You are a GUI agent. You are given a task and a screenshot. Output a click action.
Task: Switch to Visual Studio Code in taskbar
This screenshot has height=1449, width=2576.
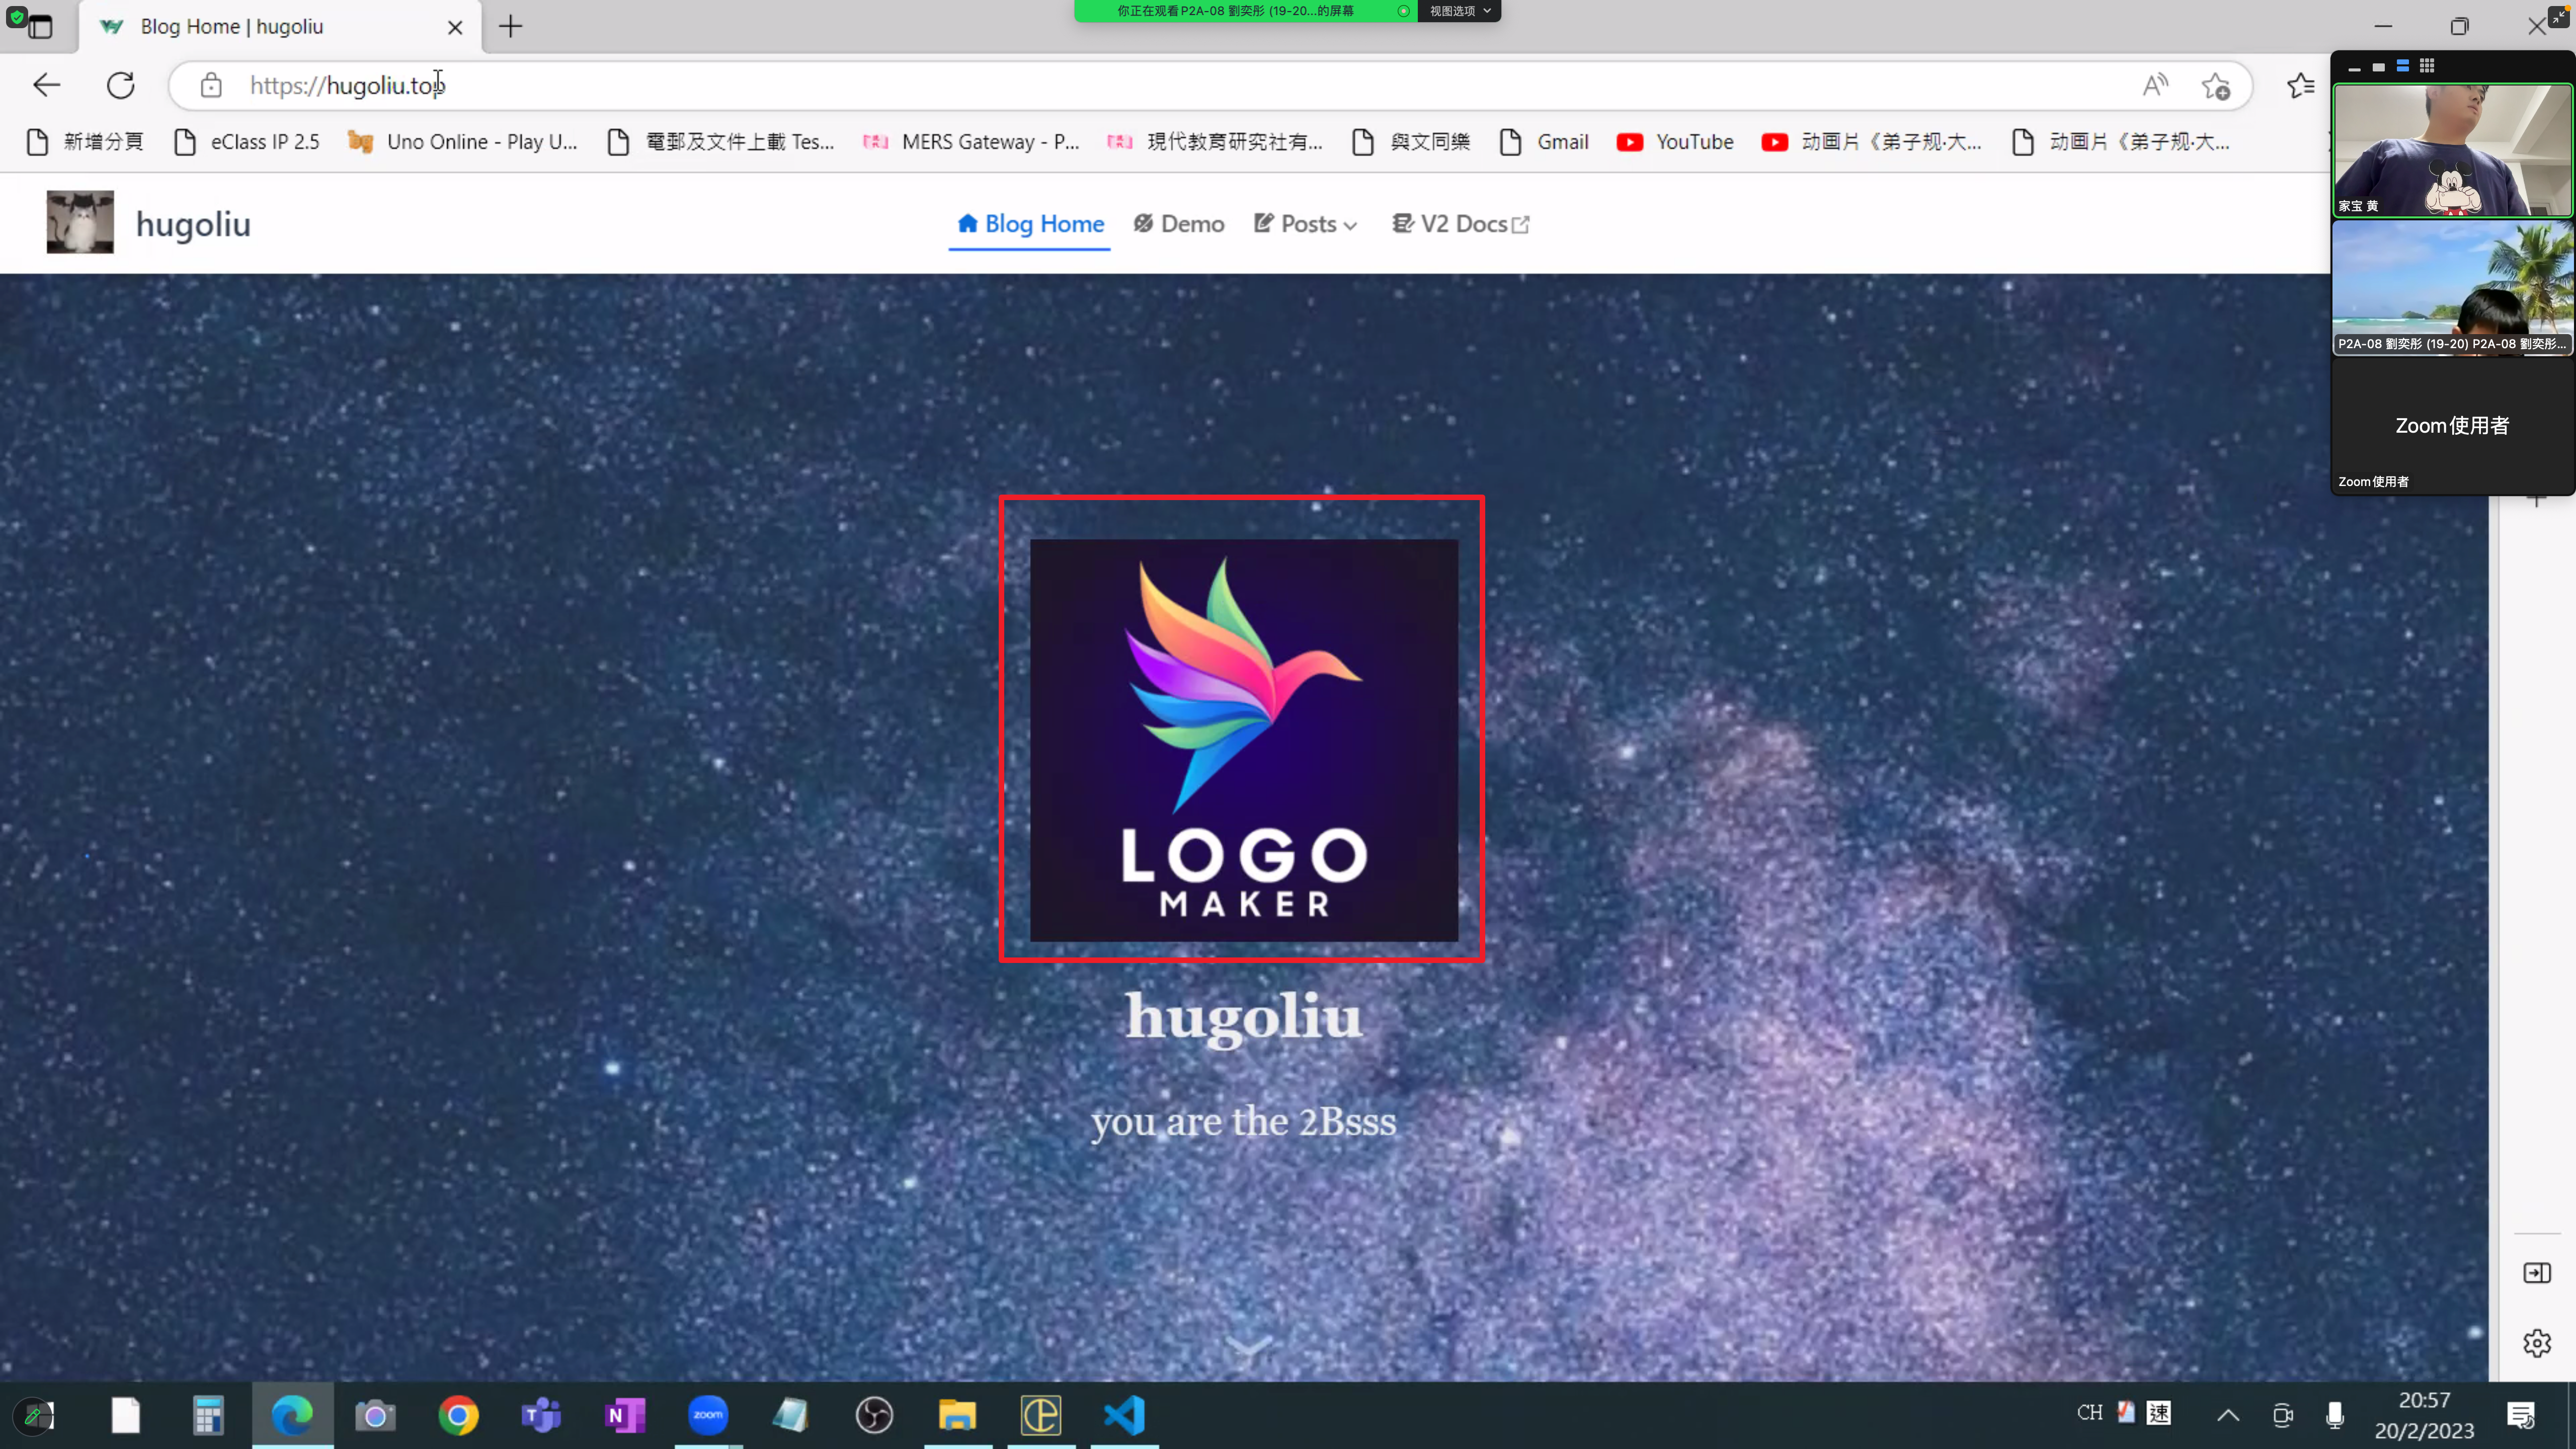1124,1415
